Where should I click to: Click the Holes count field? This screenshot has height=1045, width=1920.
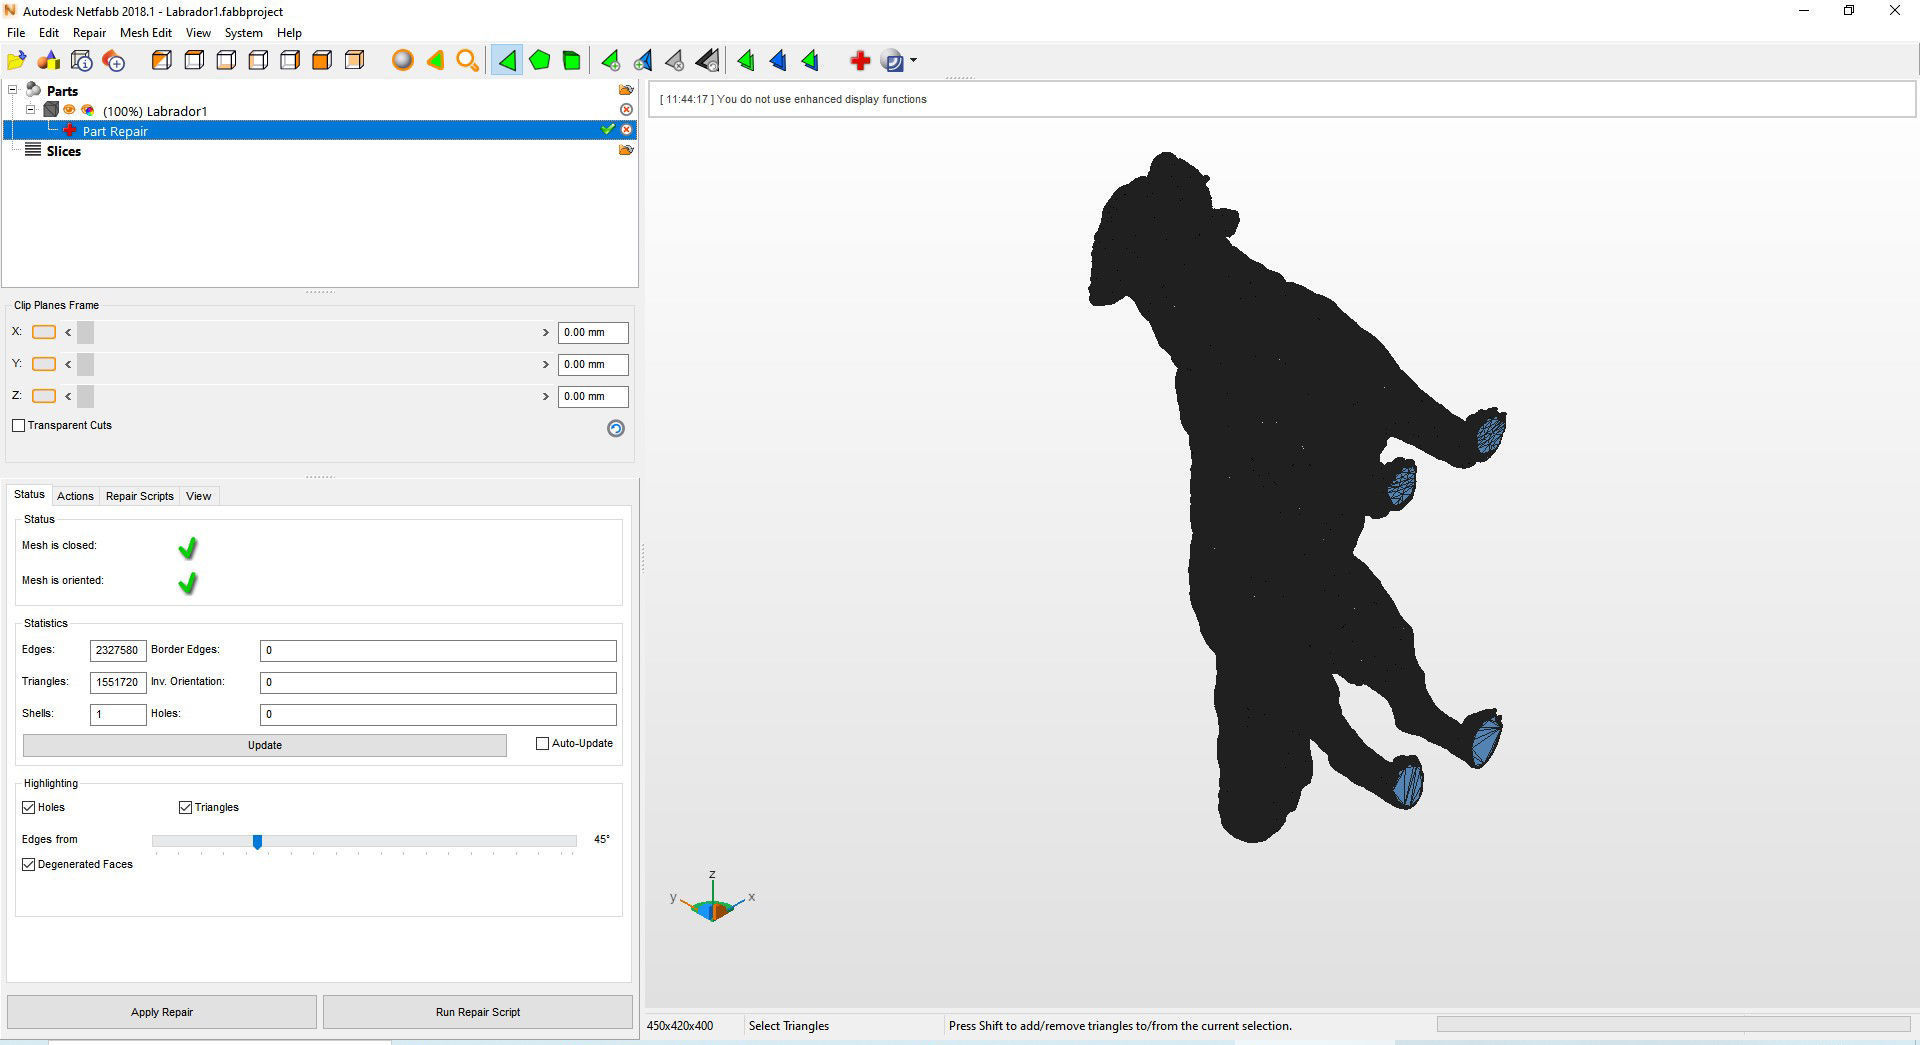pyautogui.click(x=438, y=715)
